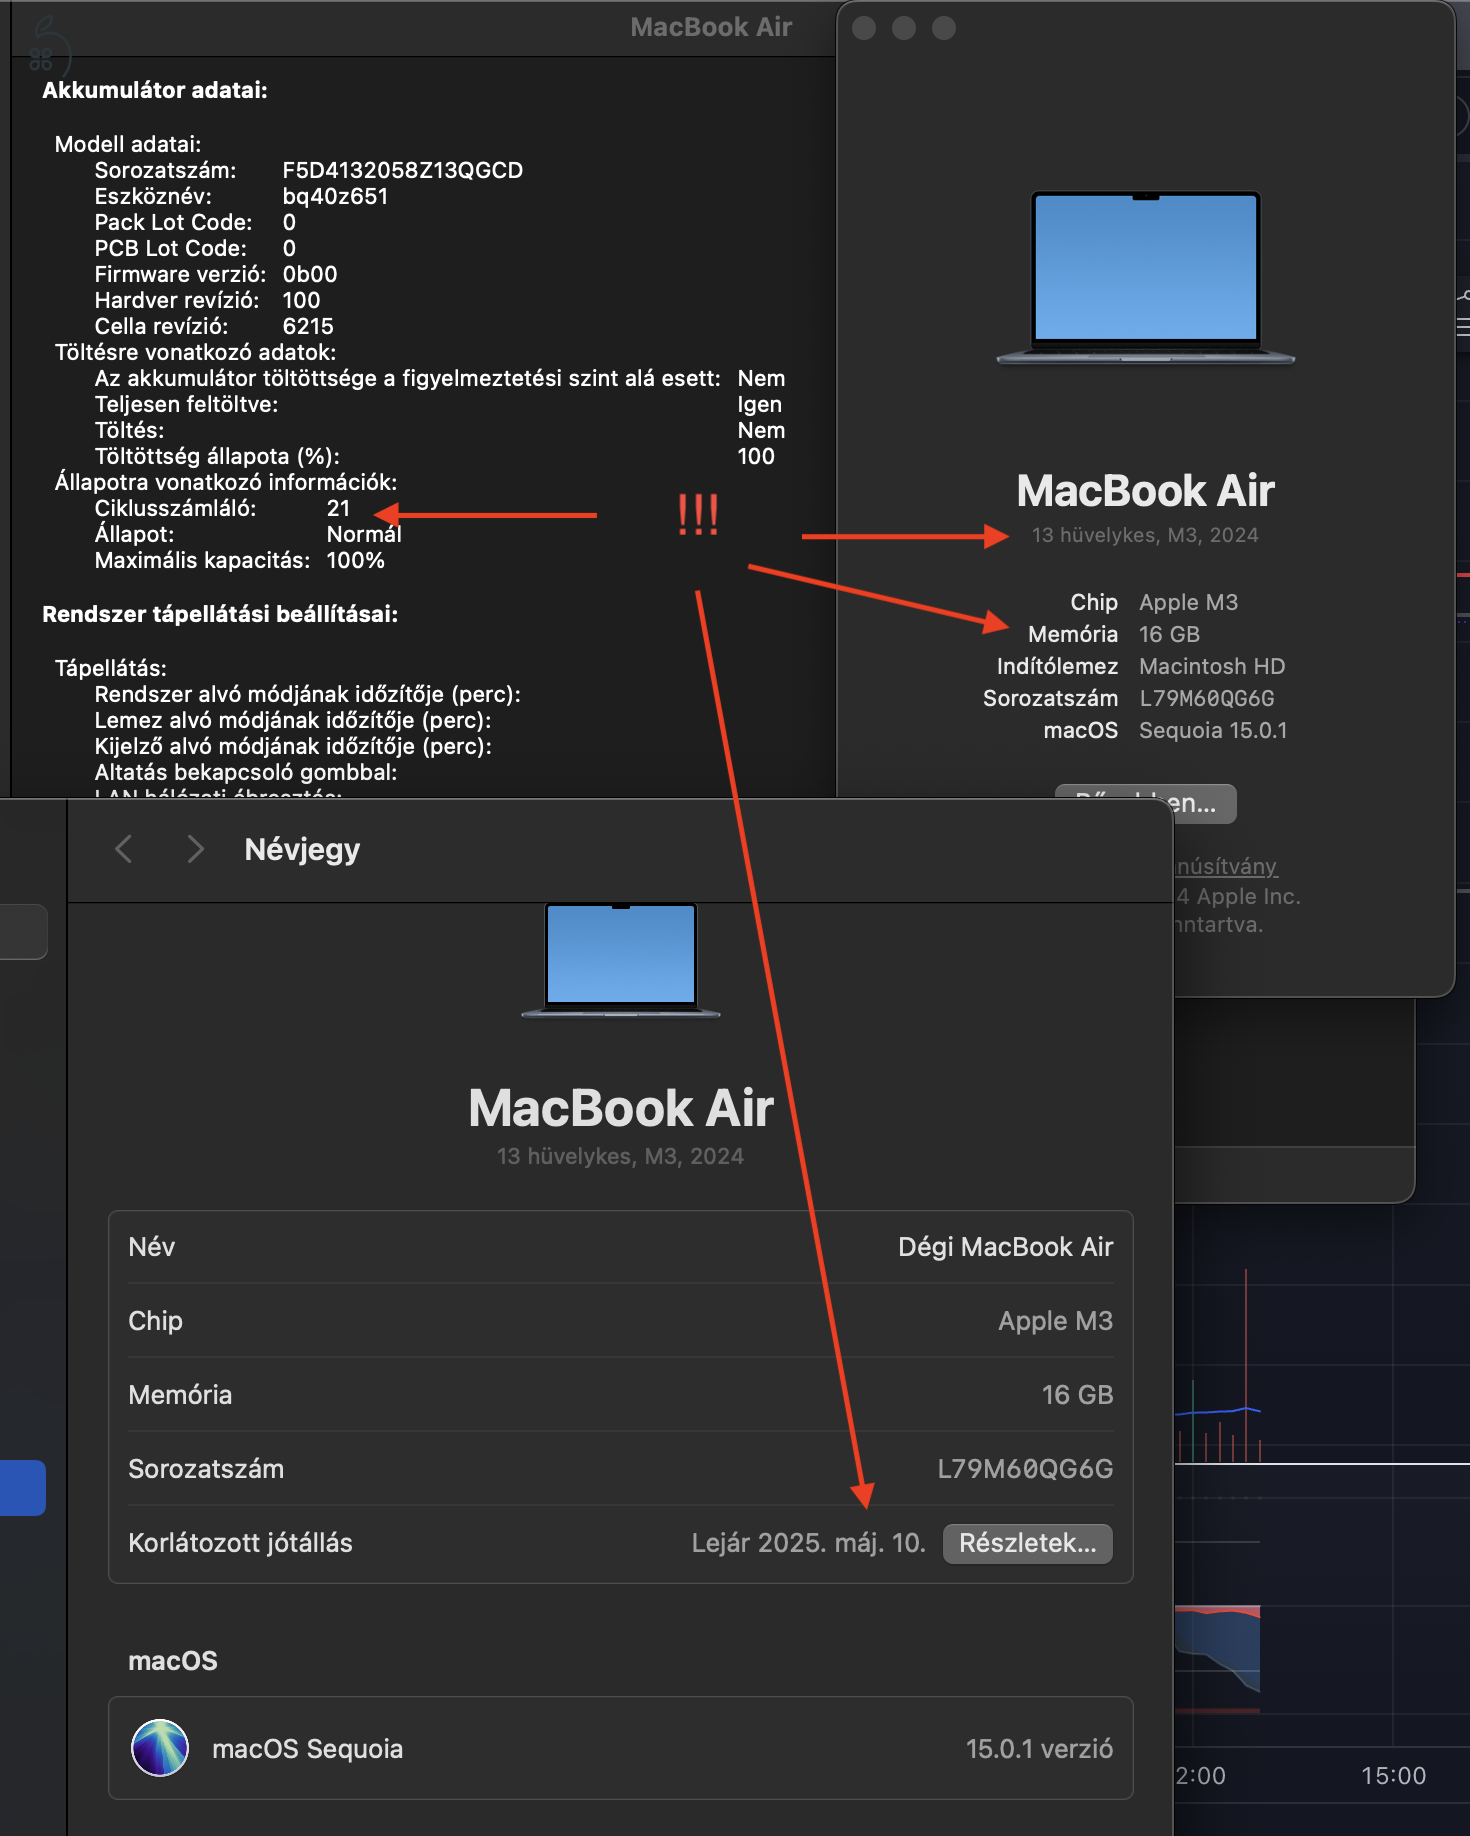The height and width of the screenshot is (1836, 1470).
Task: Click the Rendszer tápellátási beállításai heading
Action: pos(220,614)
